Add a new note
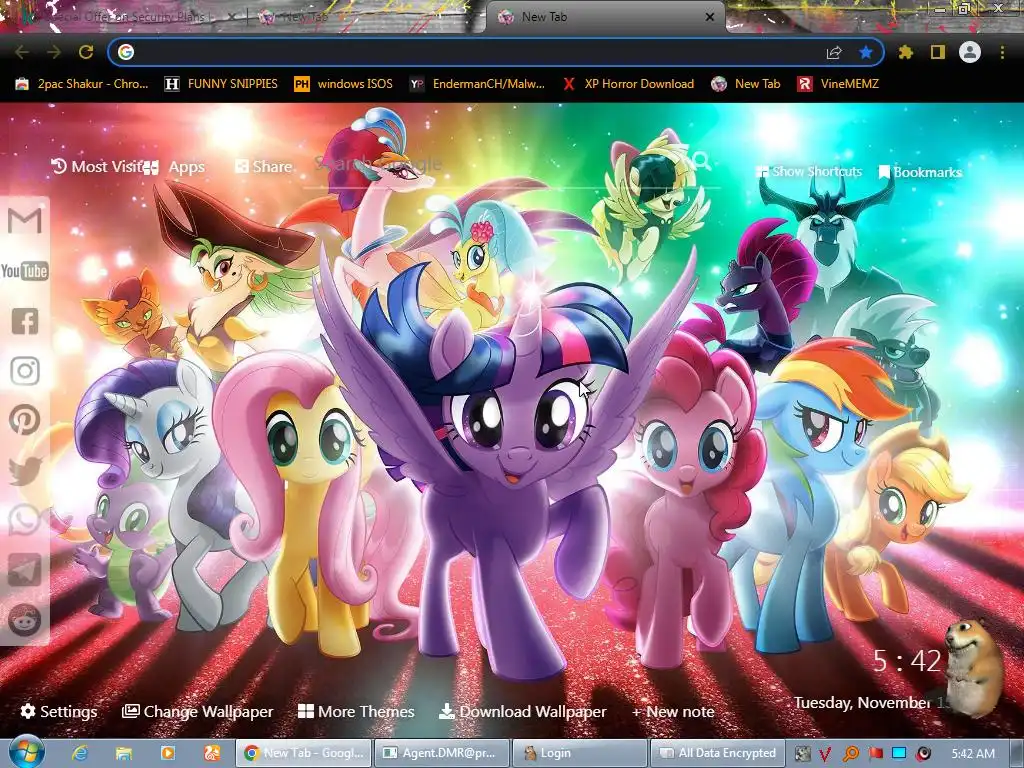Image resolution: width=1024 pixels, height=768 pixels. [673, 711]
